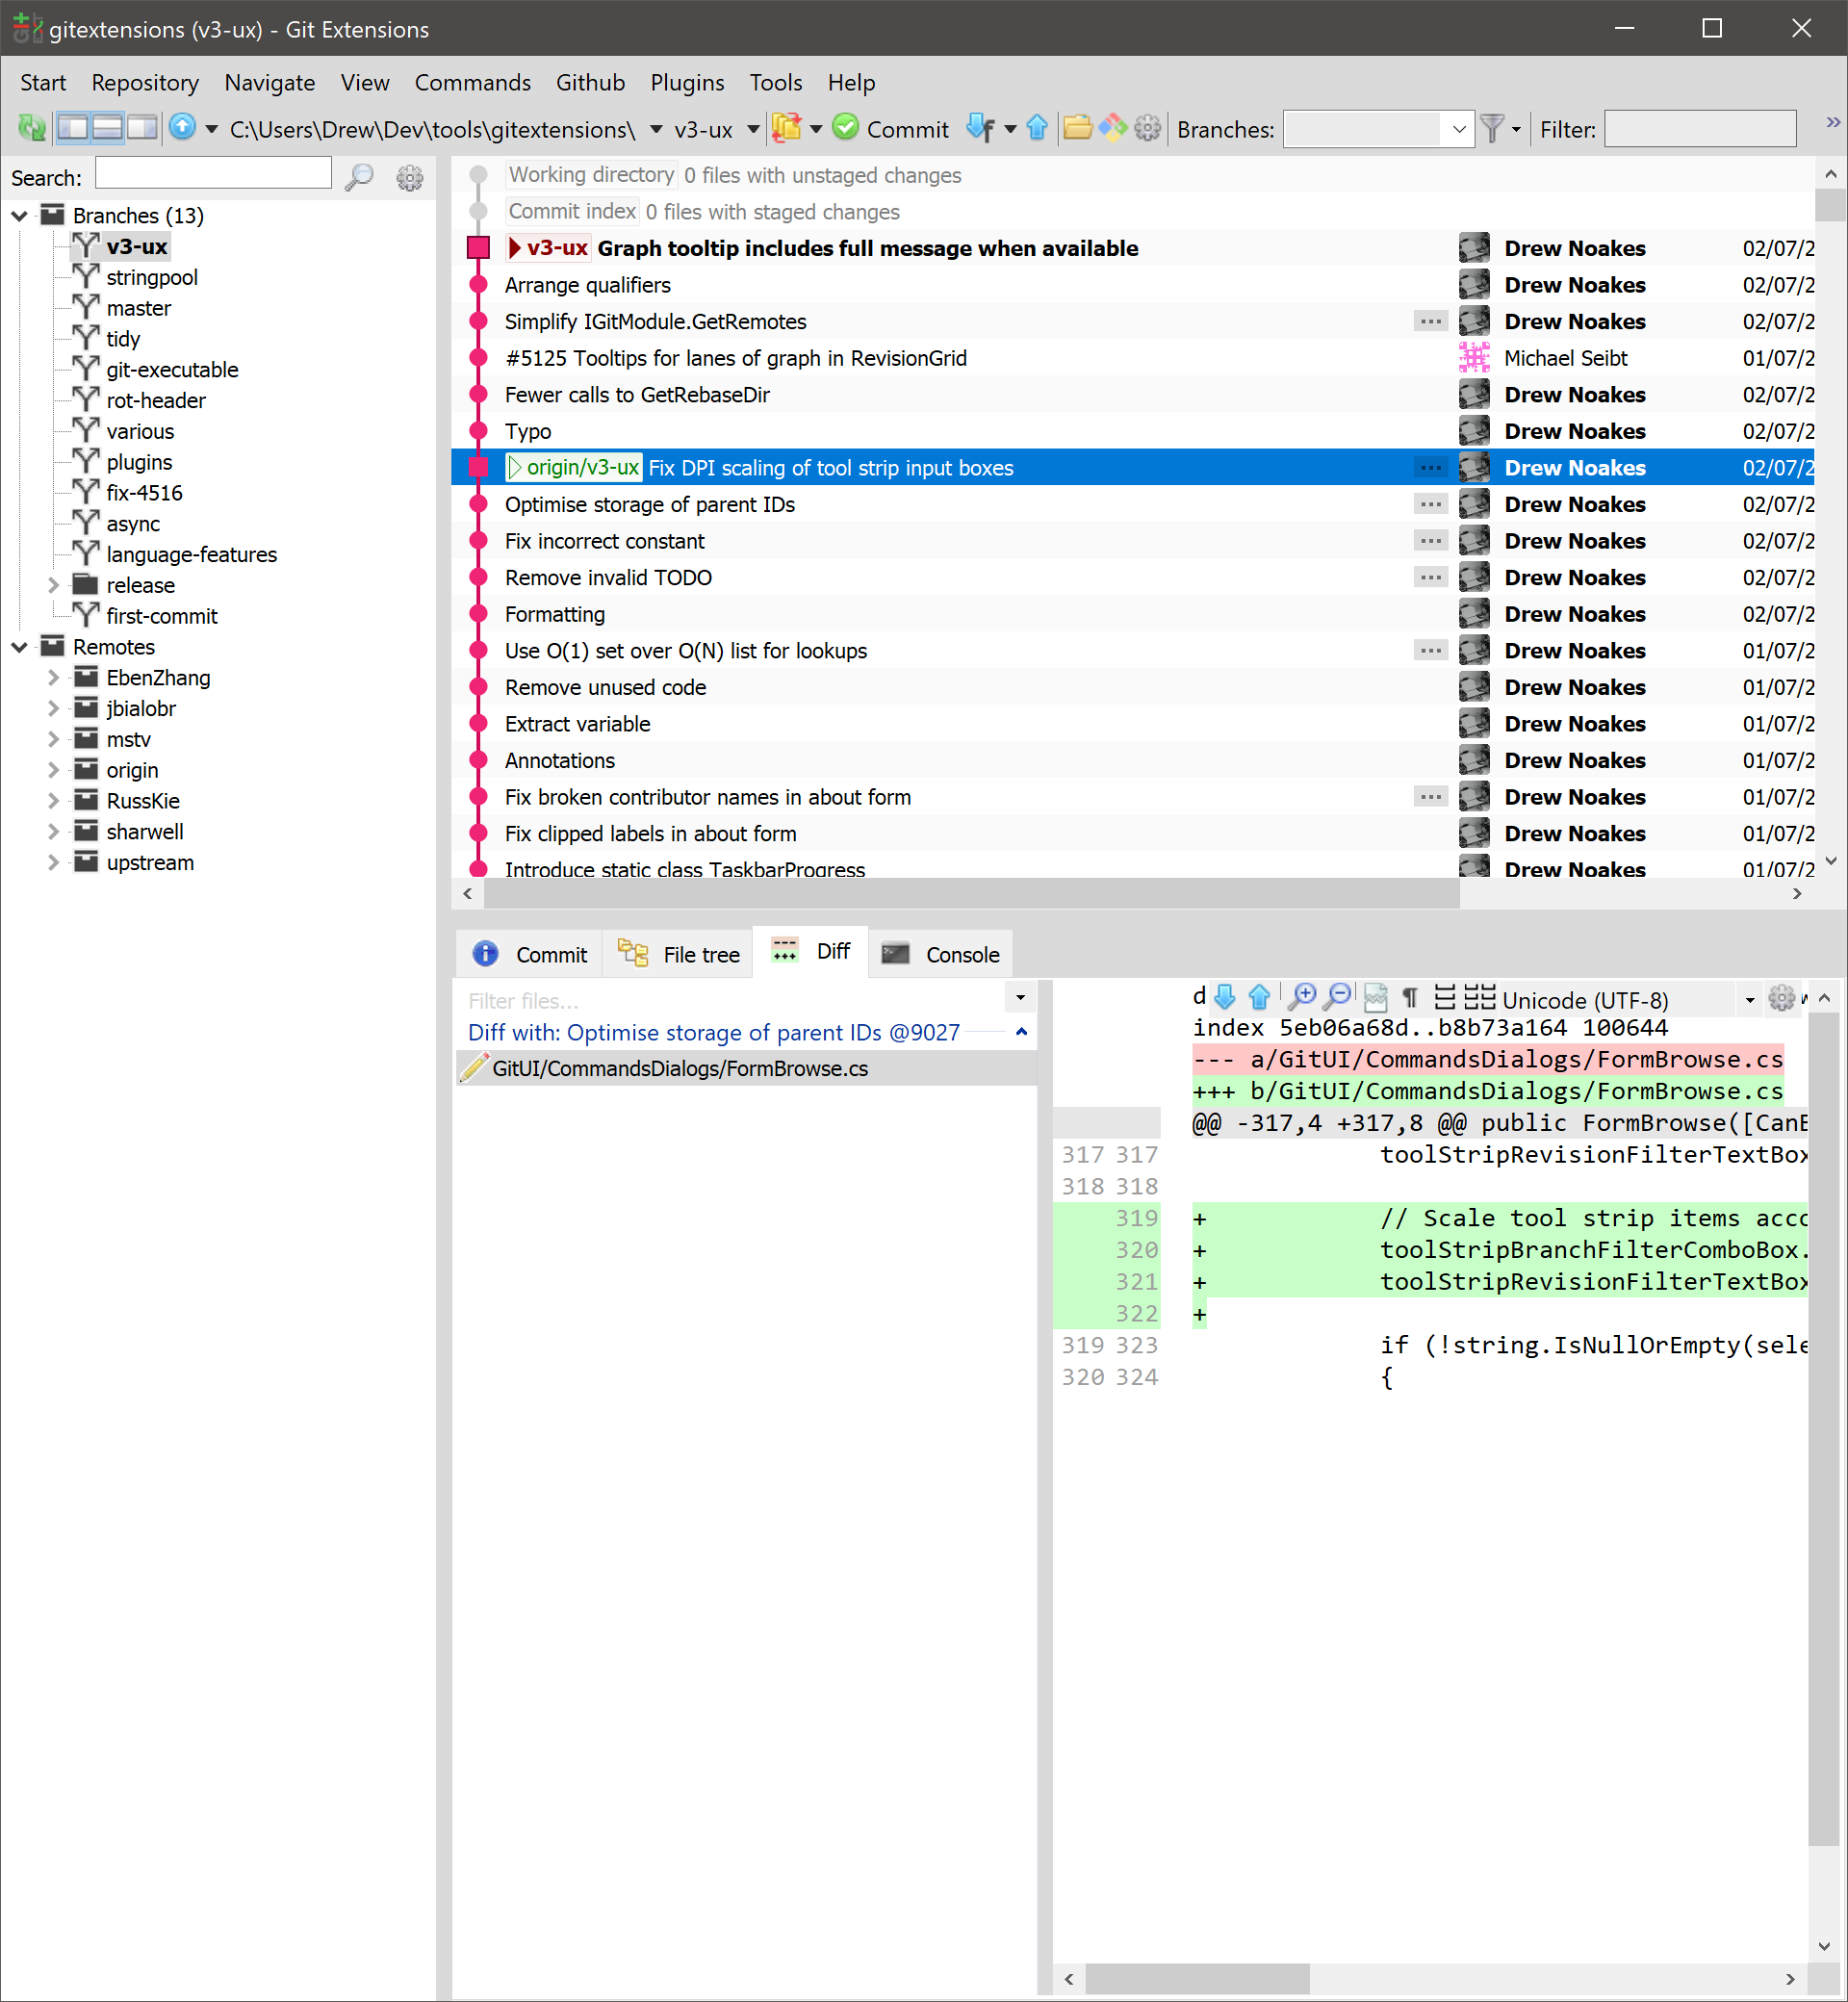
Task: Push changes to the remote
Action: 1037,128
